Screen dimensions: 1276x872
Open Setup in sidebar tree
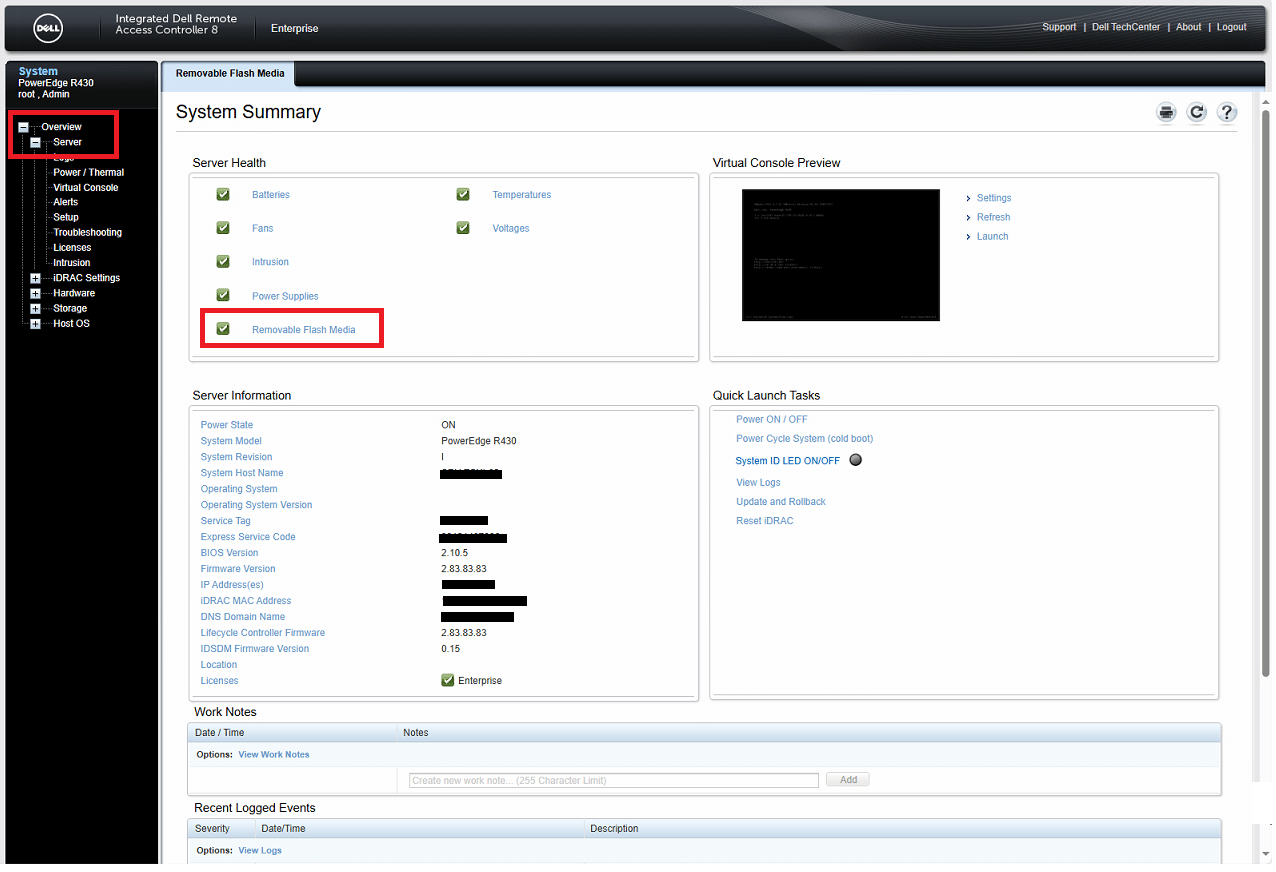(x=66, y=217)
